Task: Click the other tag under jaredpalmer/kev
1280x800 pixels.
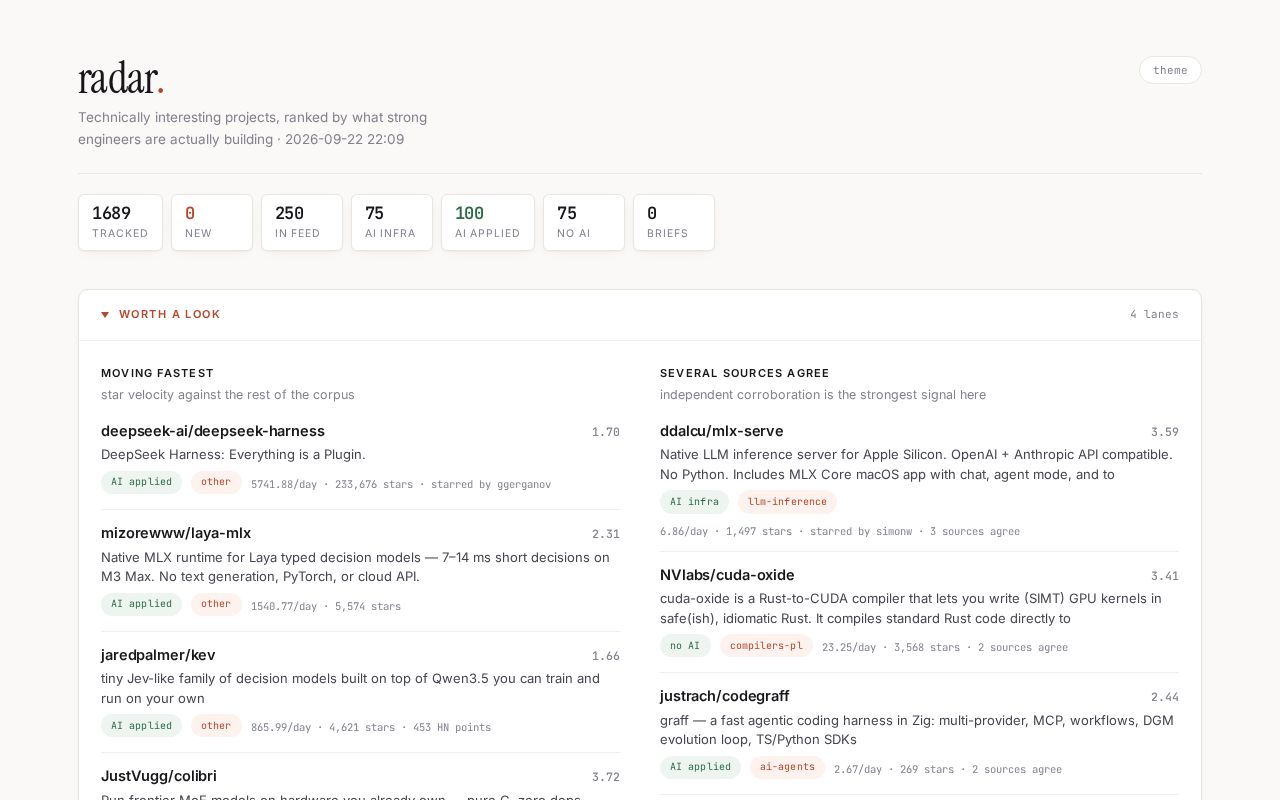Action: [216, 726]
